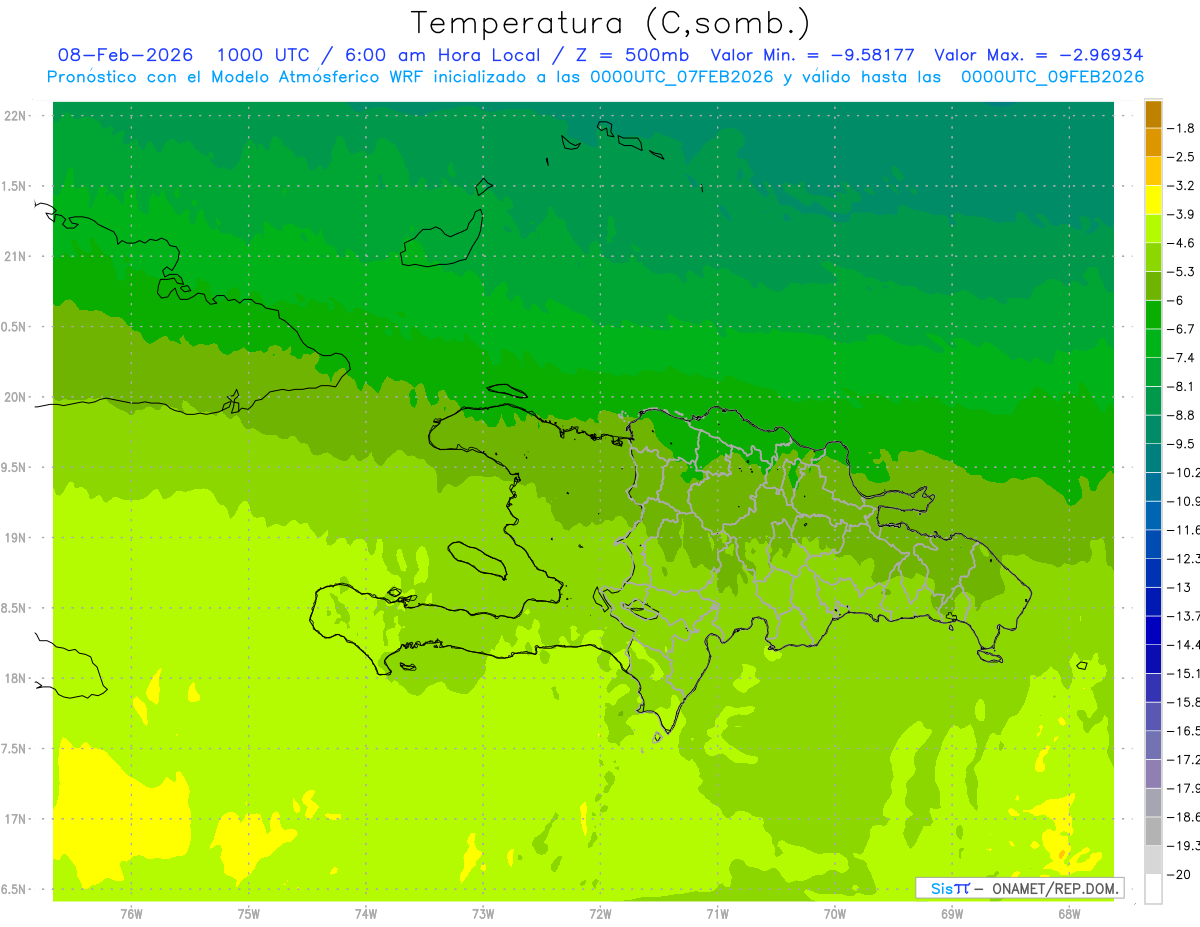Viewport: 1200px width, 927px height.
Task: Click the '69W' longitude axis label
Action: click(952, 913)
